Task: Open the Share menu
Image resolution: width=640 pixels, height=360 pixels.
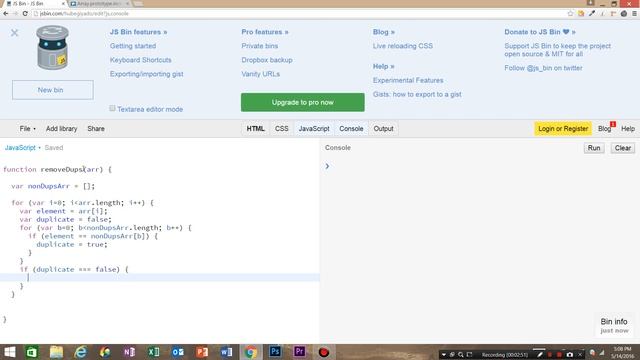Action: [x=96, y=129]
